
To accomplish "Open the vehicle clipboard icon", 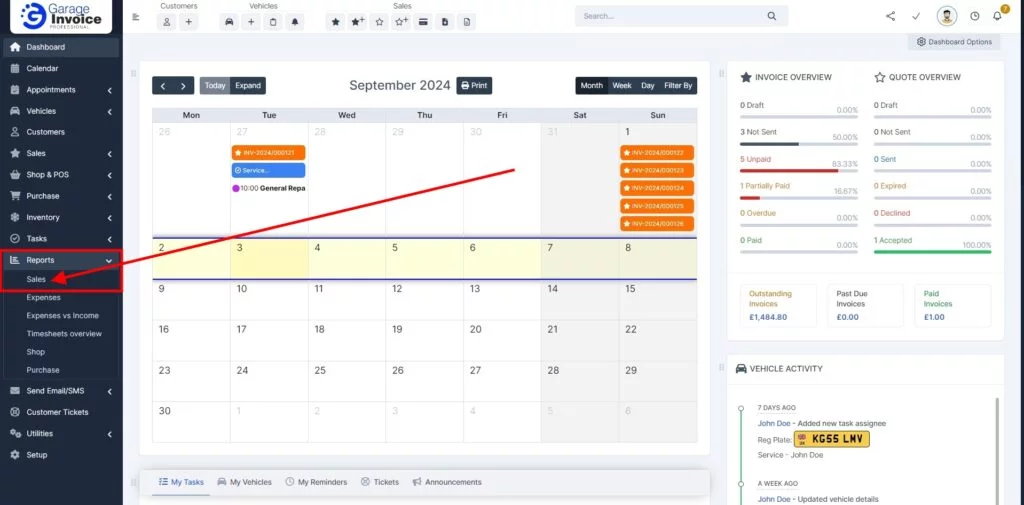I will coord(273,22).
